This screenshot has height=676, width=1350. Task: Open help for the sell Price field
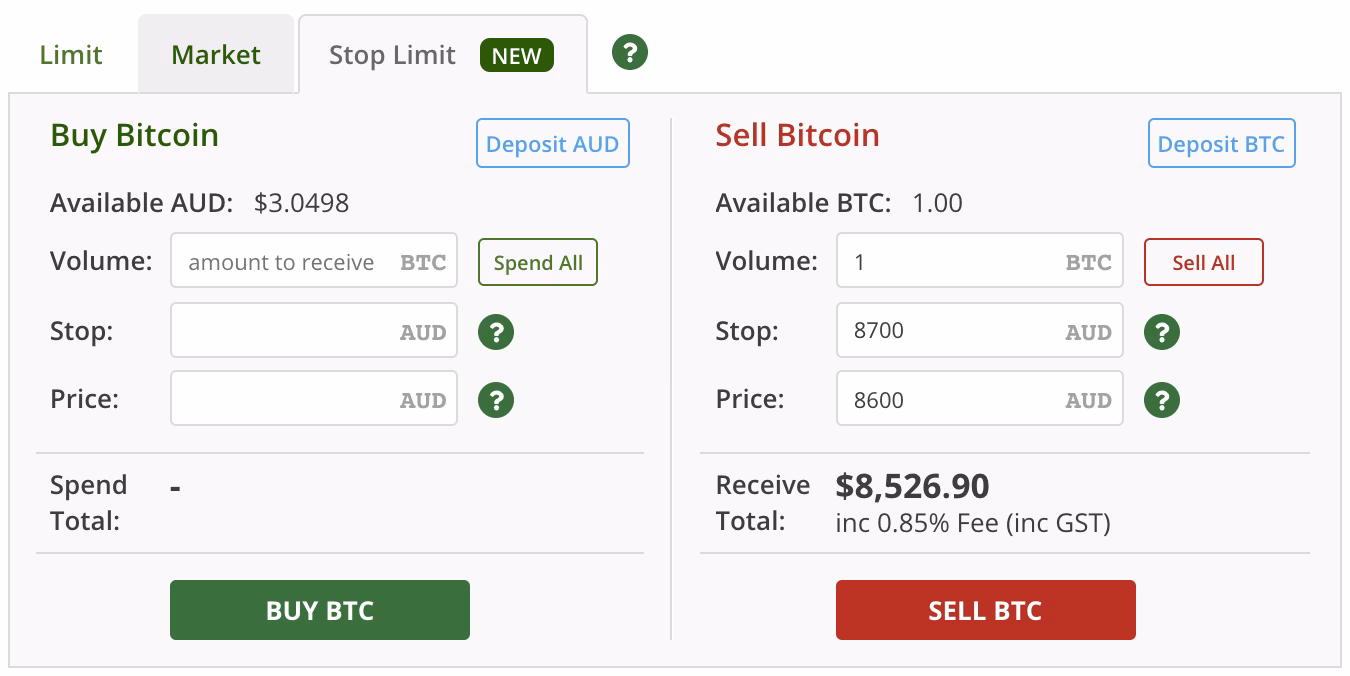click(1161, 398)
